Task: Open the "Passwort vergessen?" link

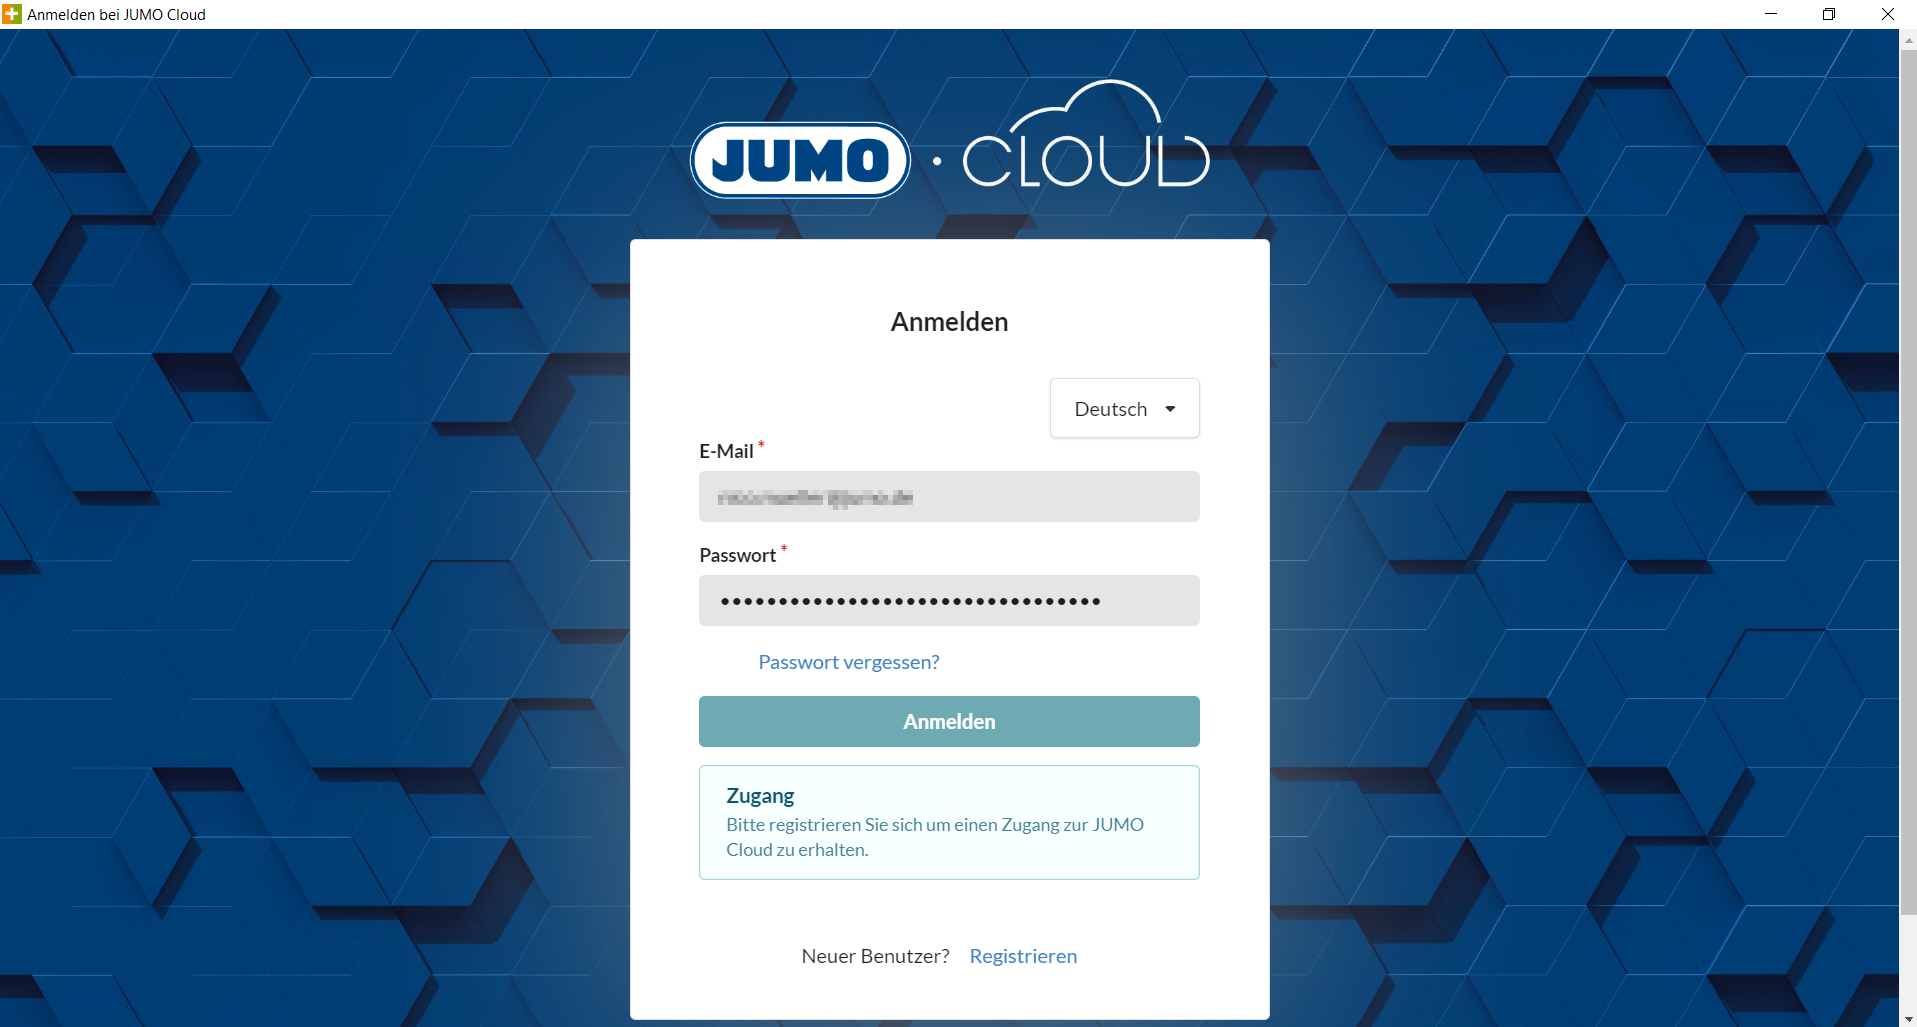Action: (848, 662)
